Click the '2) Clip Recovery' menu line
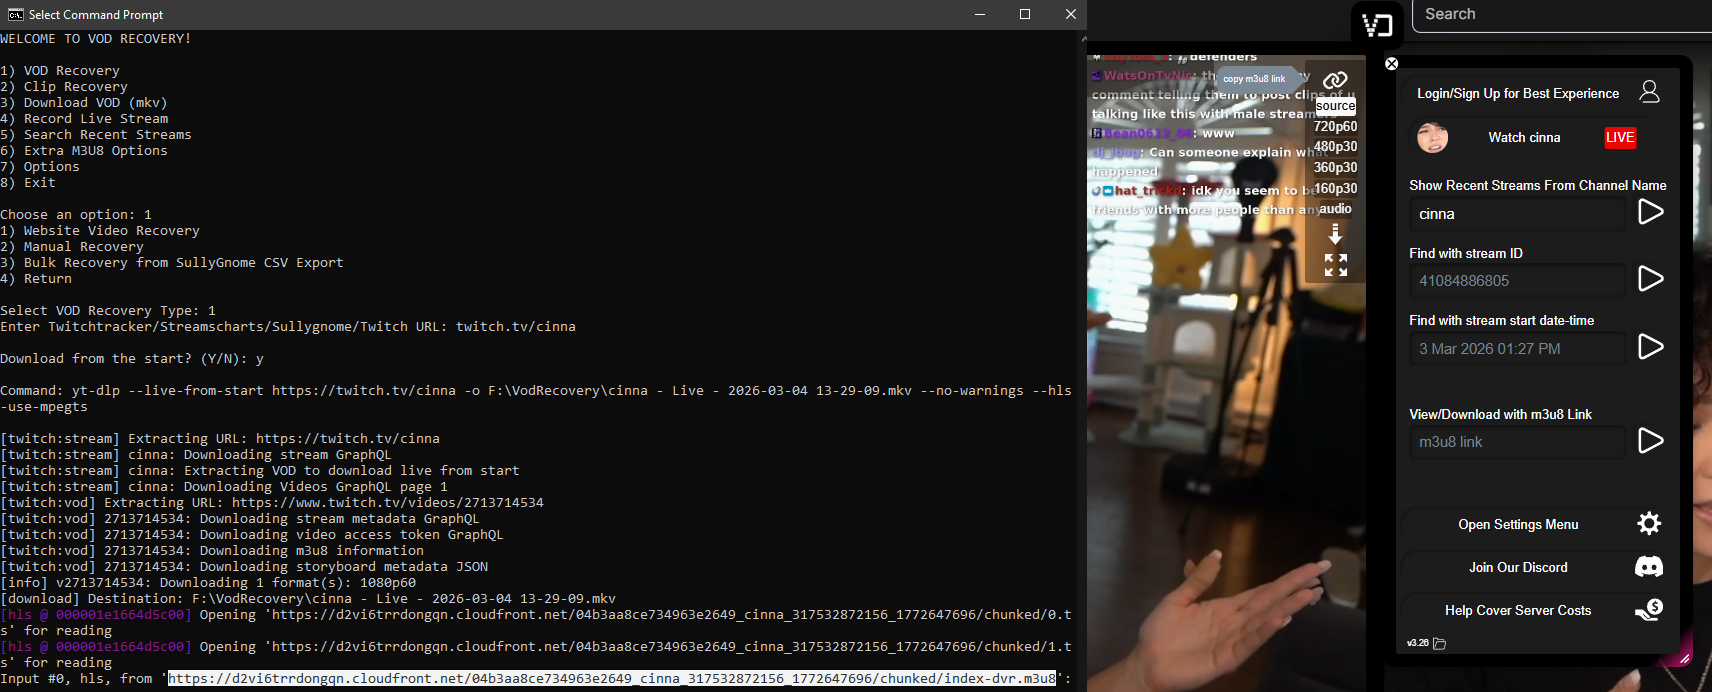The height and width of the screenshot is (692, 1712). pyautogui.click(x=64, y=87)
